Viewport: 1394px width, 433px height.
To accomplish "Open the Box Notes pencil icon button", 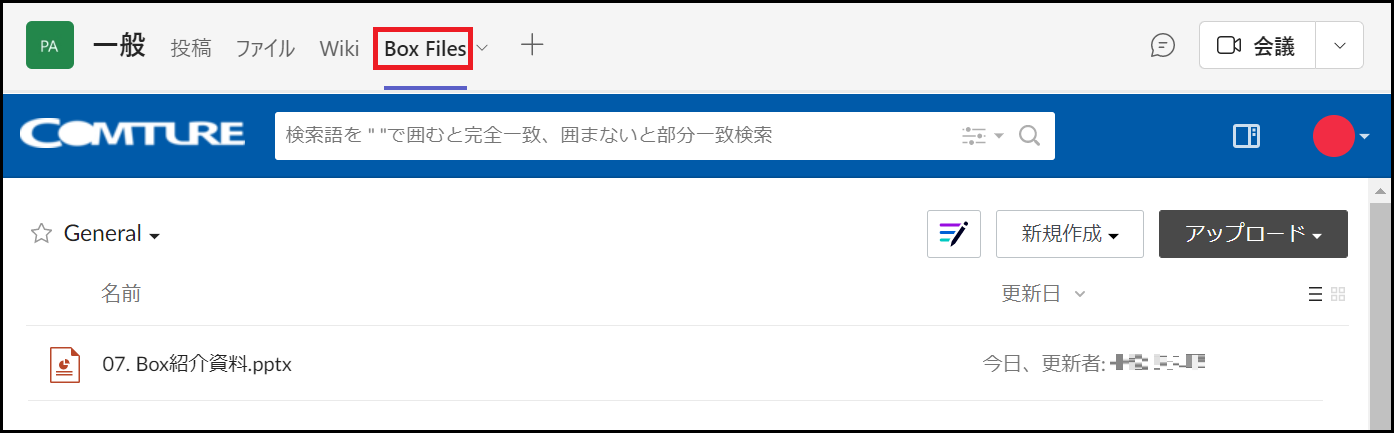I will (954, 234).
